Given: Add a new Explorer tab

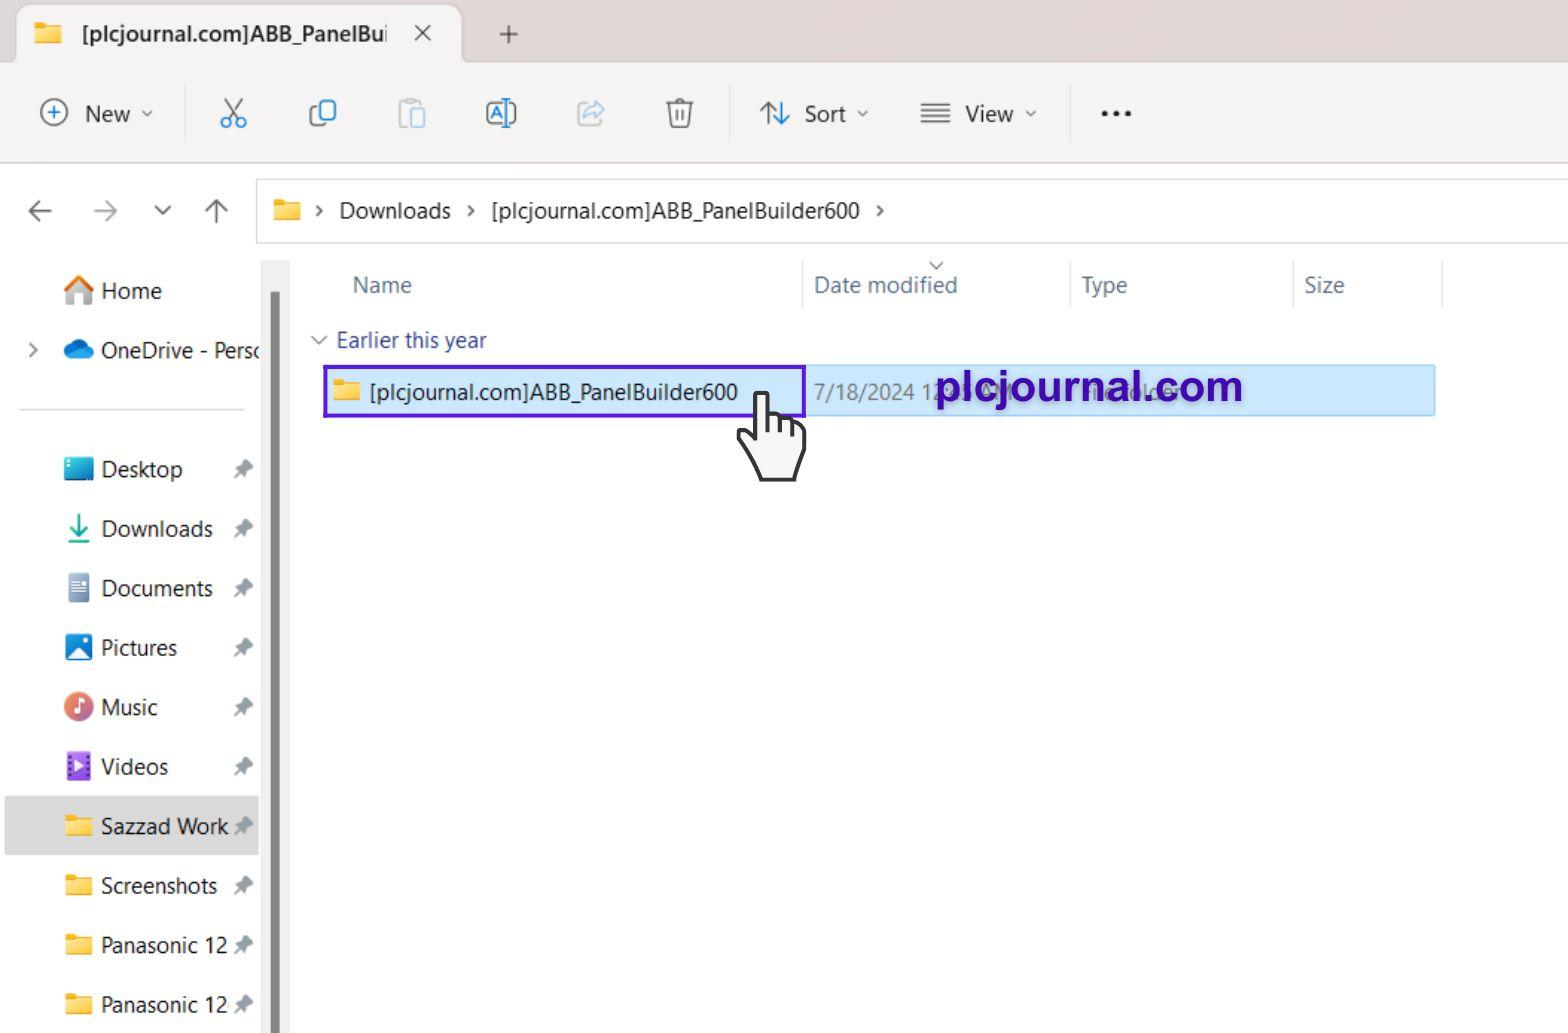Looking at the screenshot, I should [508, 34].
